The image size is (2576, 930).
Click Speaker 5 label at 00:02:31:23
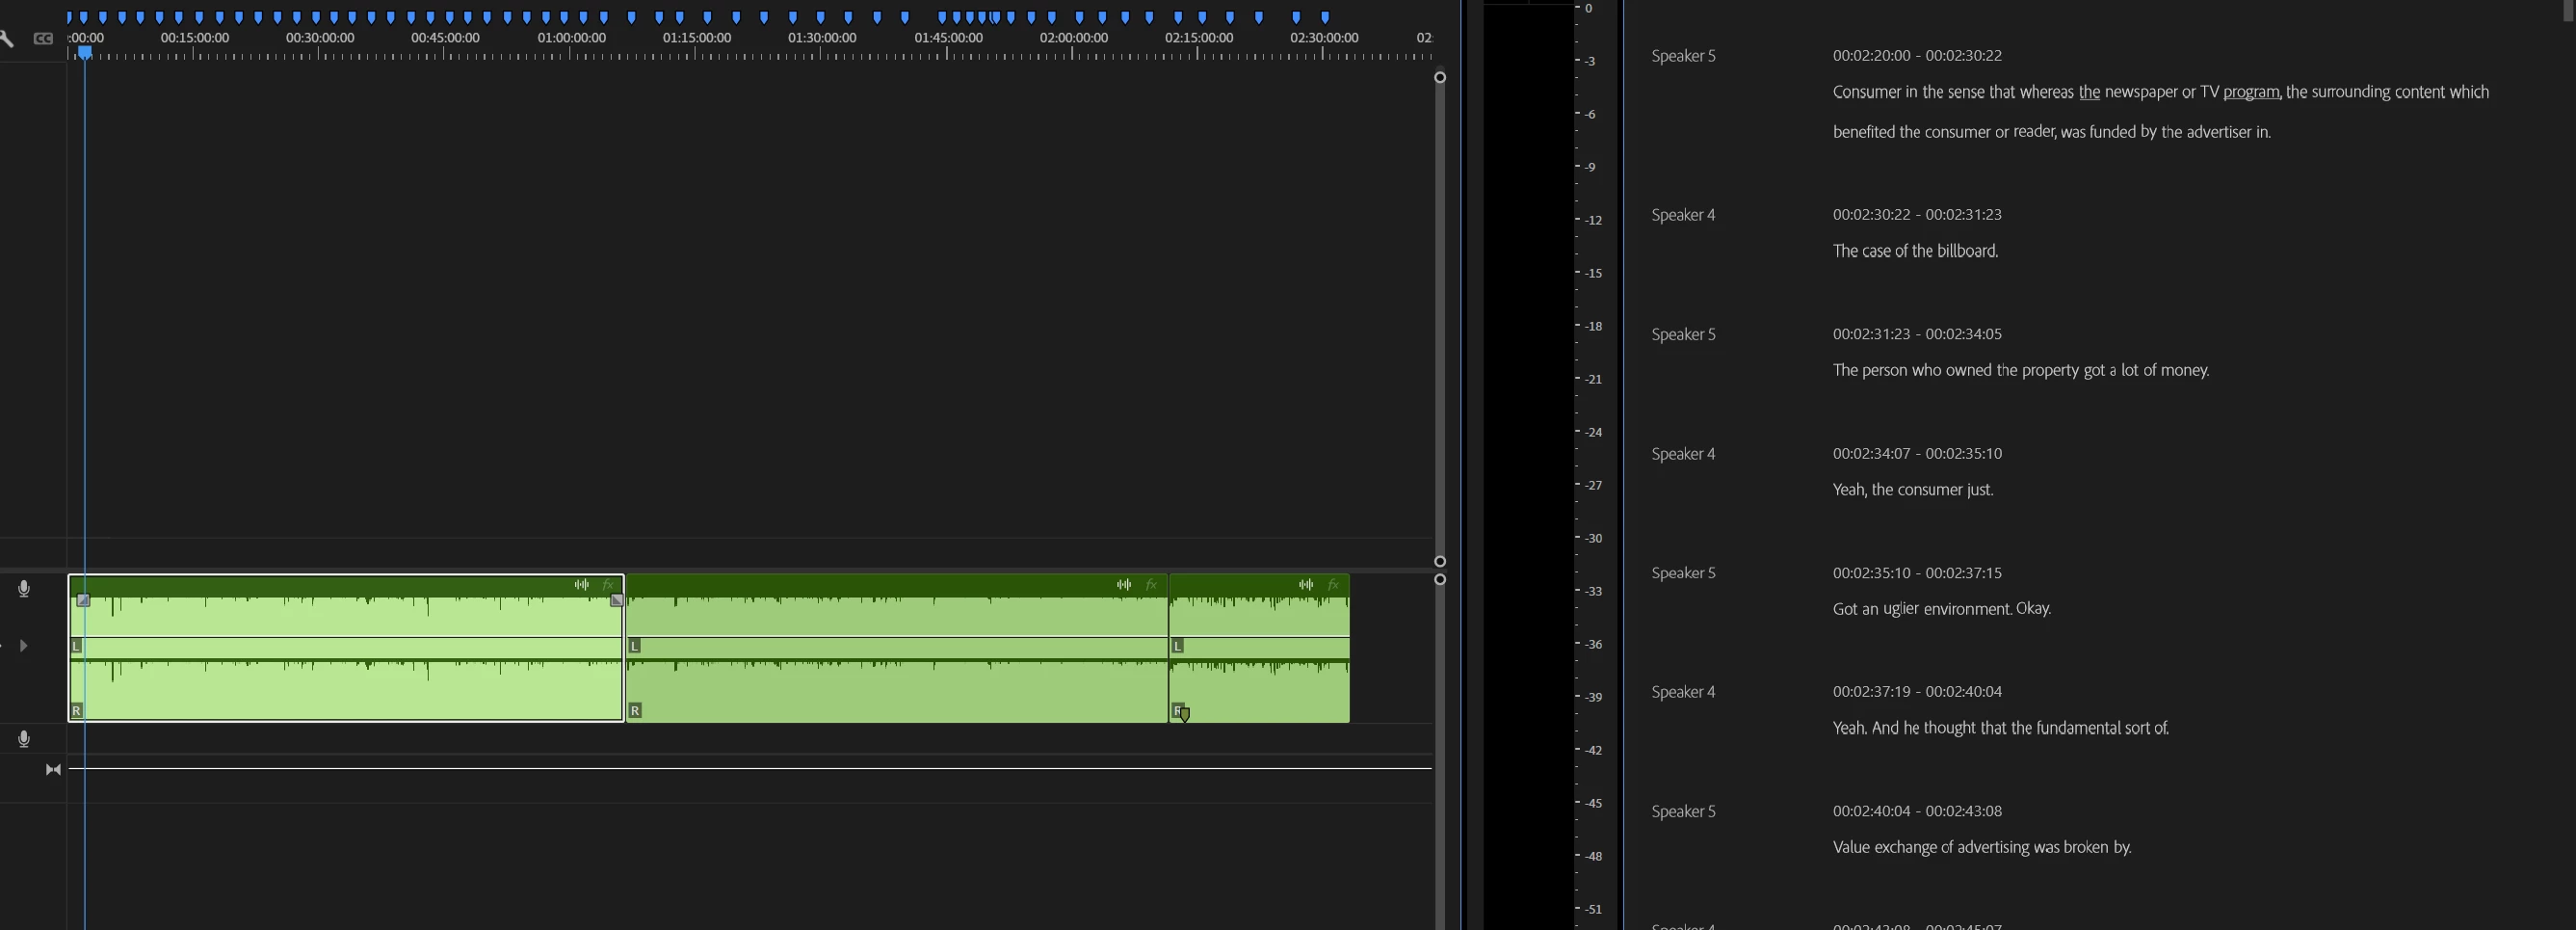1683,334
